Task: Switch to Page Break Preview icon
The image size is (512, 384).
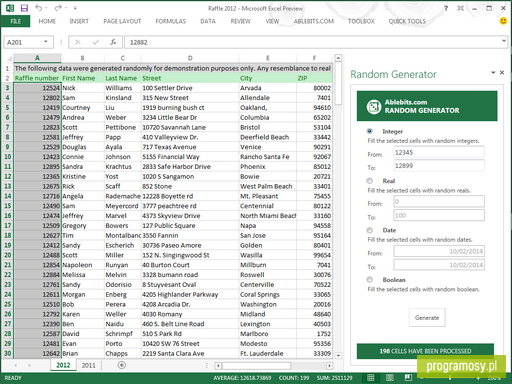Action: coord(408,378)
